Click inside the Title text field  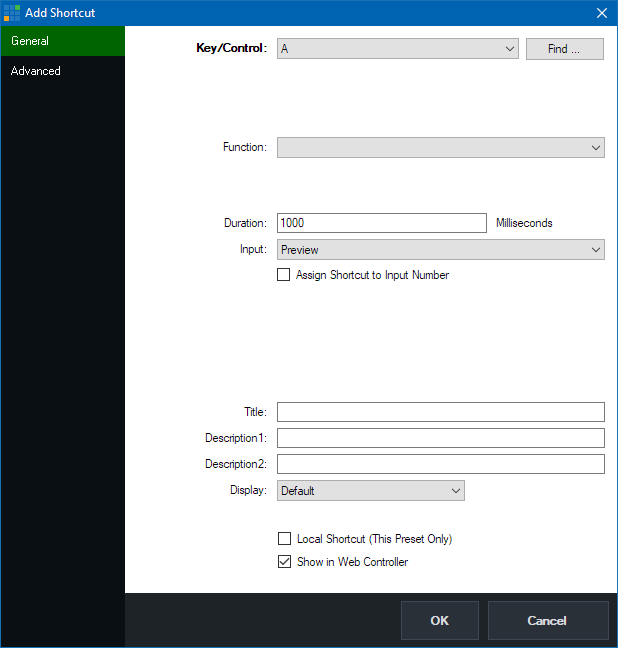pyautogui.click(x=440, y=412)
